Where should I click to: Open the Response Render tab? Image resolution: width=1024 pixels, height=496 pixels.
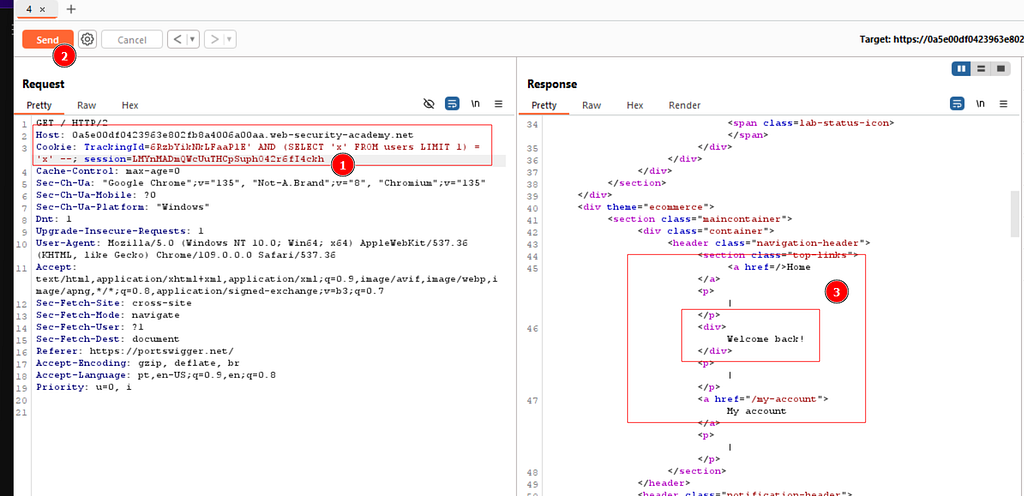point(684,105)
